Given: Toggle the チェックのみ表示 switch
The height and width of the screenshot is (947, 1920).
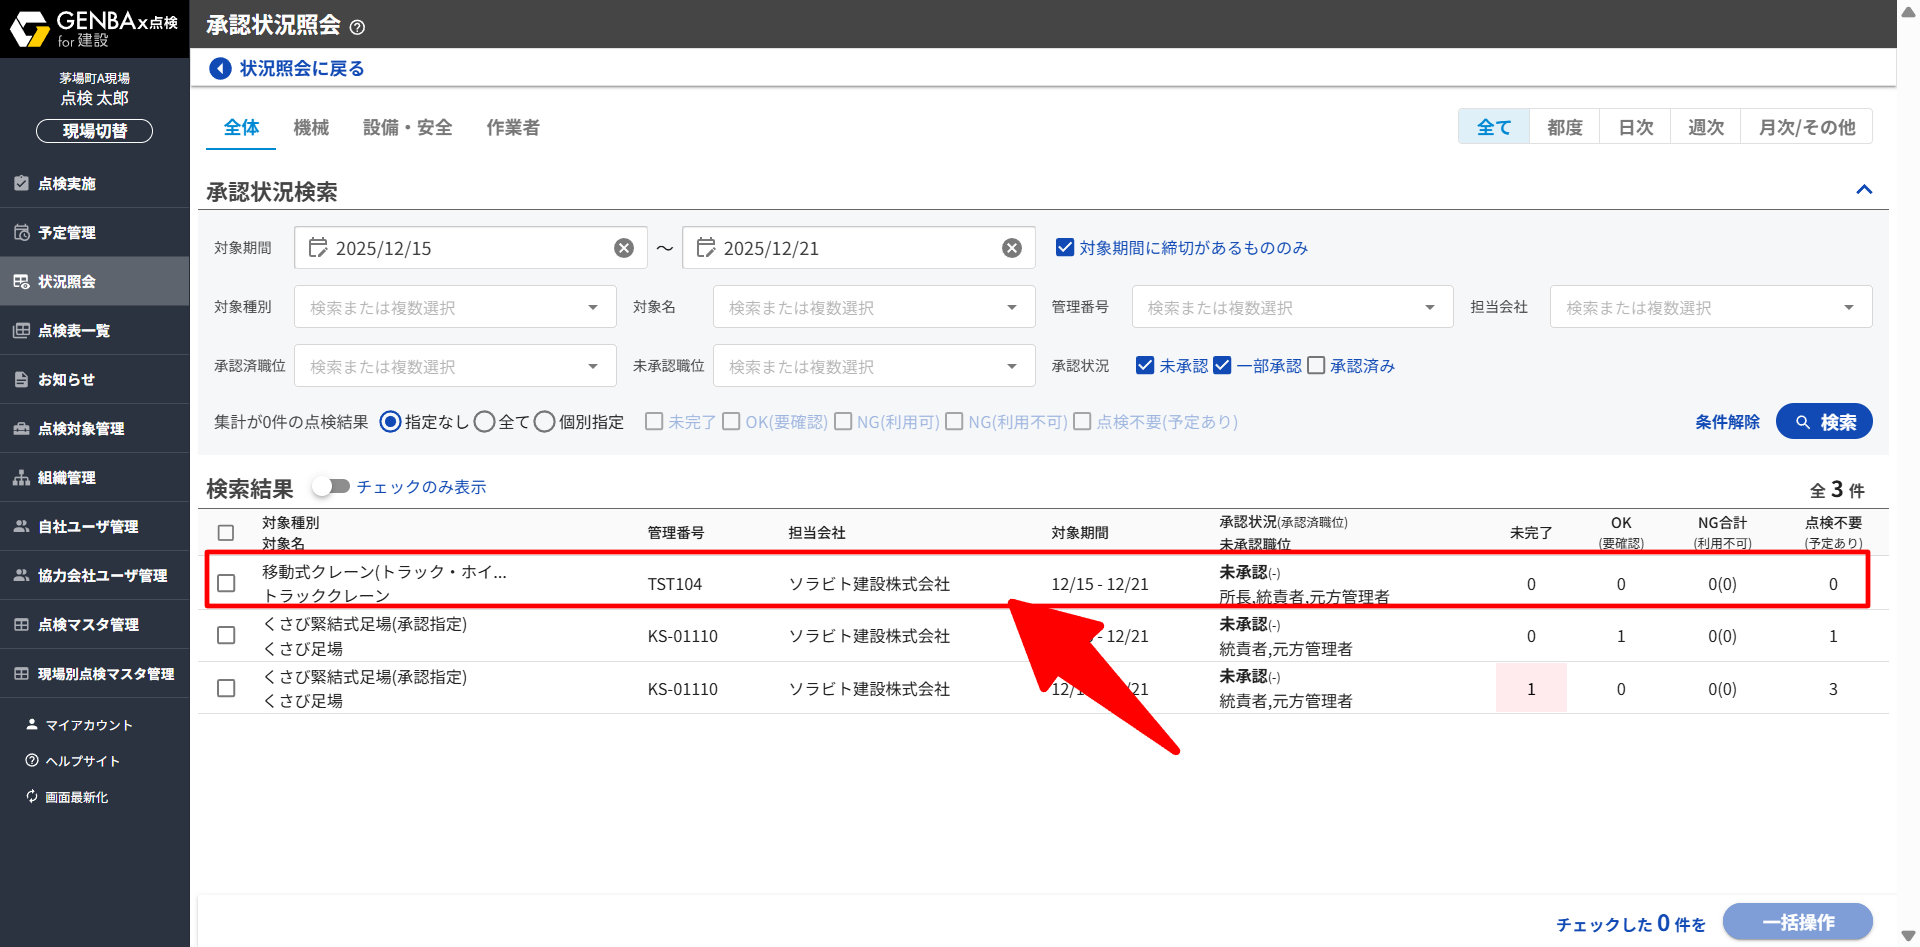Looking at the screenshot, I should click(x=330, y=487).
